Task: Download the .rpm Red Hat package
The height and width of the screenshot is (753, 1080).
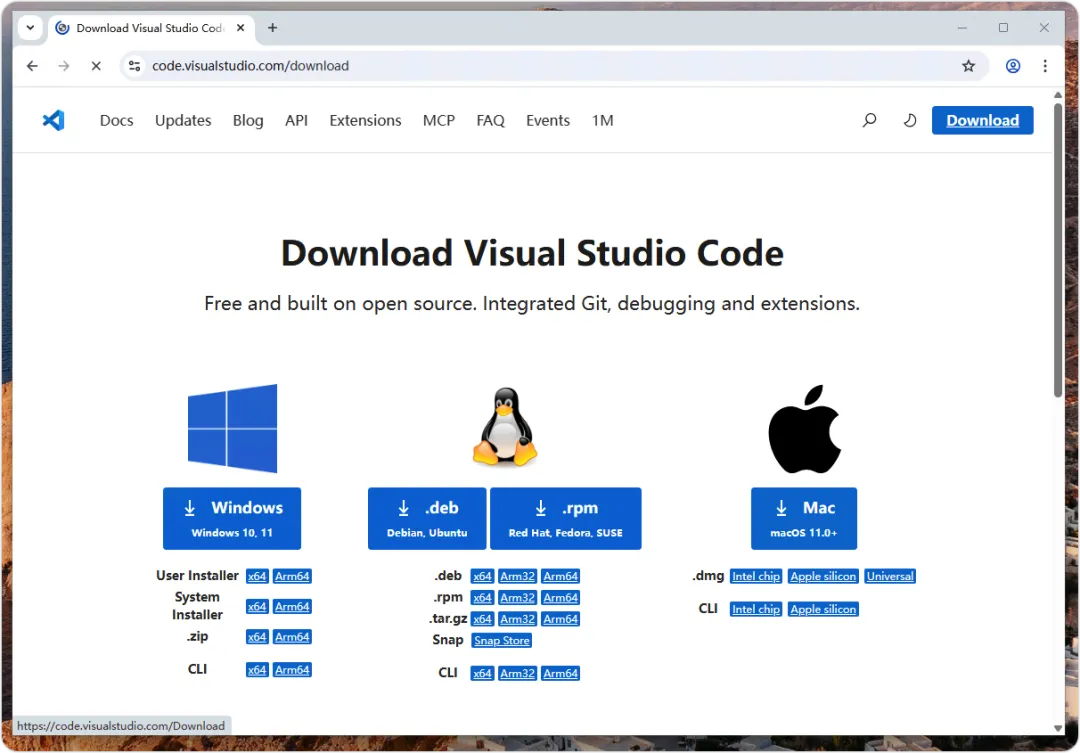Action: point(565,519)
